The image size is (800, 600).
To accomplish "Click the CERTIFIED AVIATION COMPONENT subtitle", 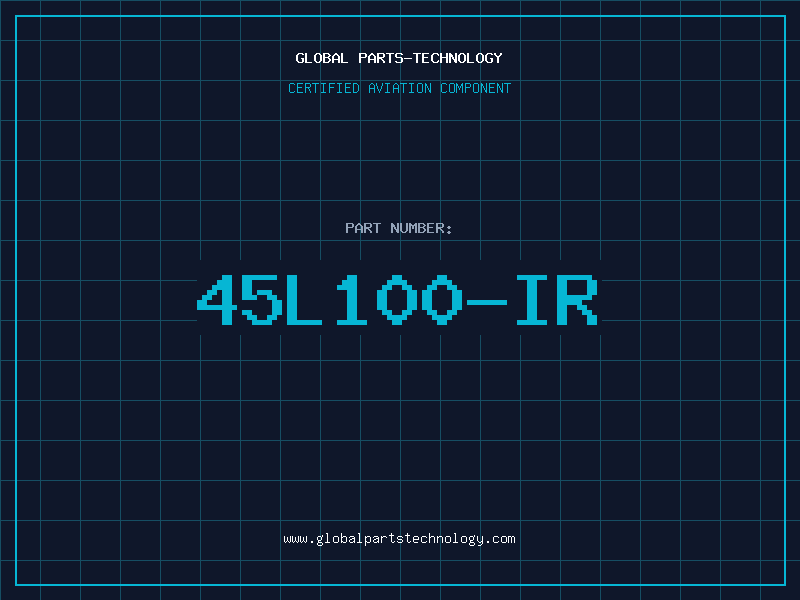I will click(399, 88).
